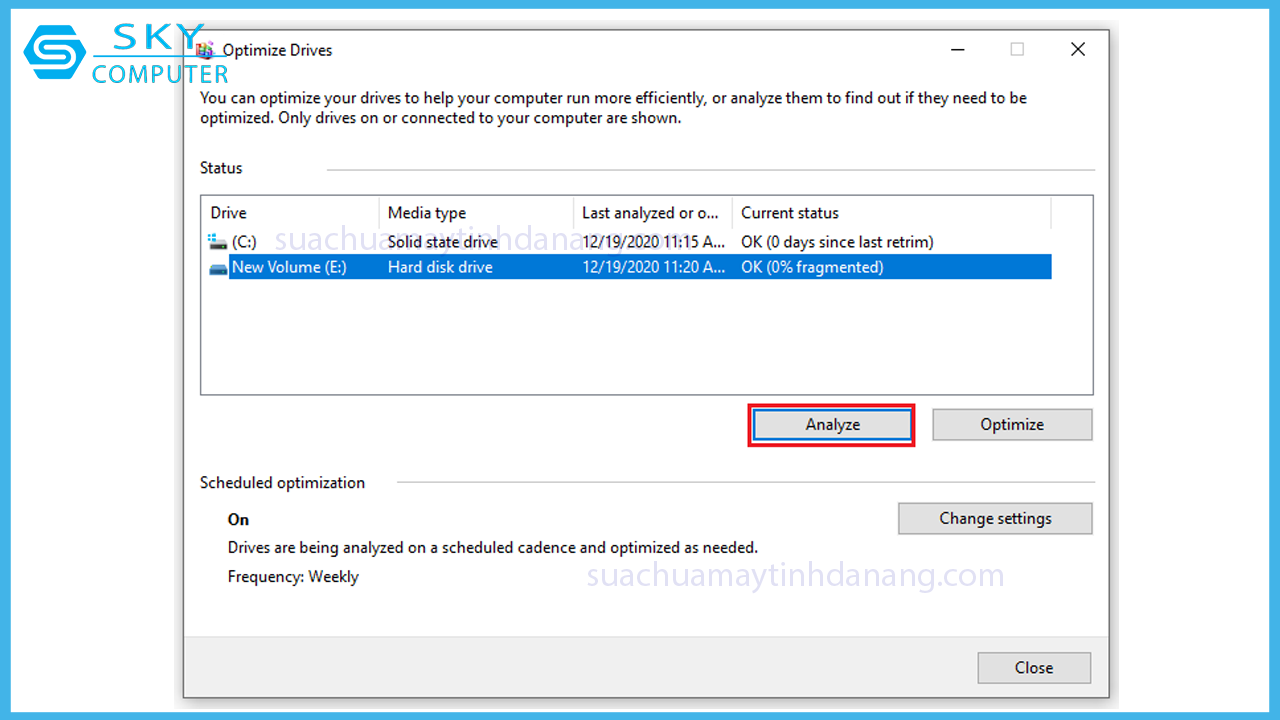Viewport: 1280px width, 720px height.
Task: Click the Close button at the bottom
Action: [x=1034, y=668]
